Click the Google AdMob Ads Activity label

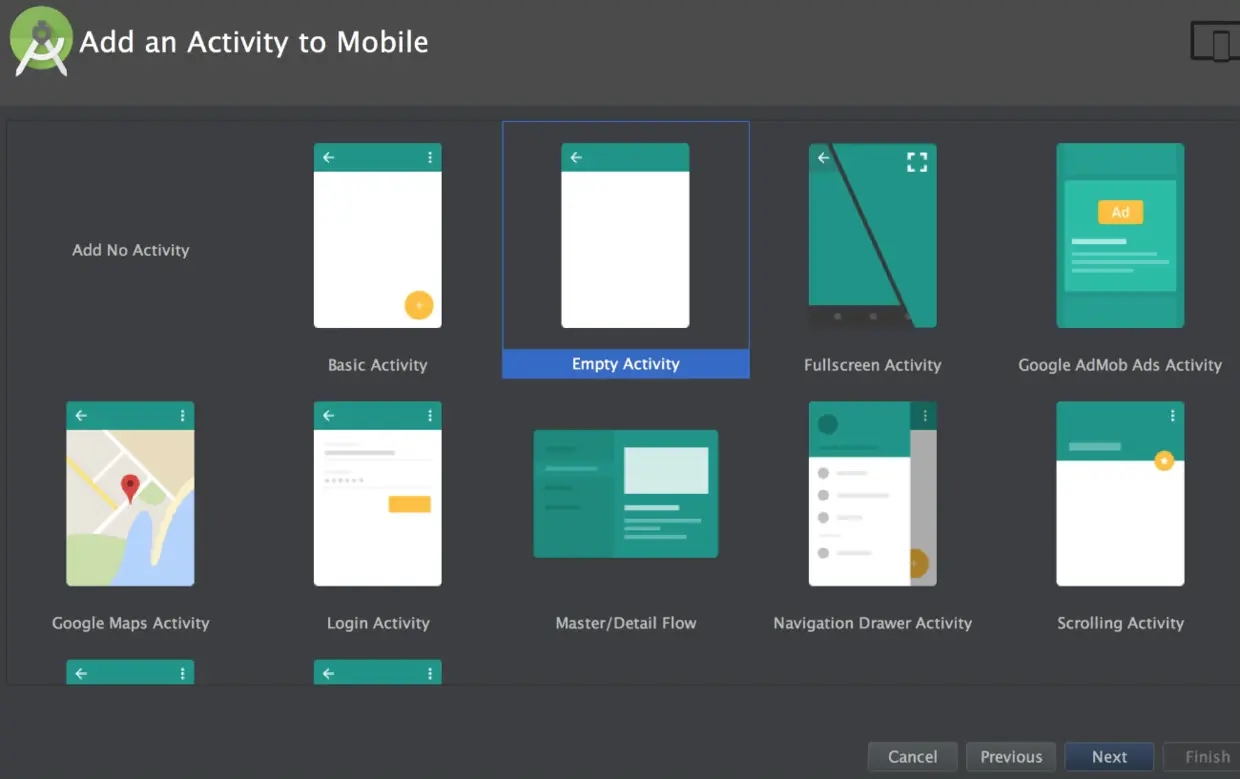tap(1120, 365)
